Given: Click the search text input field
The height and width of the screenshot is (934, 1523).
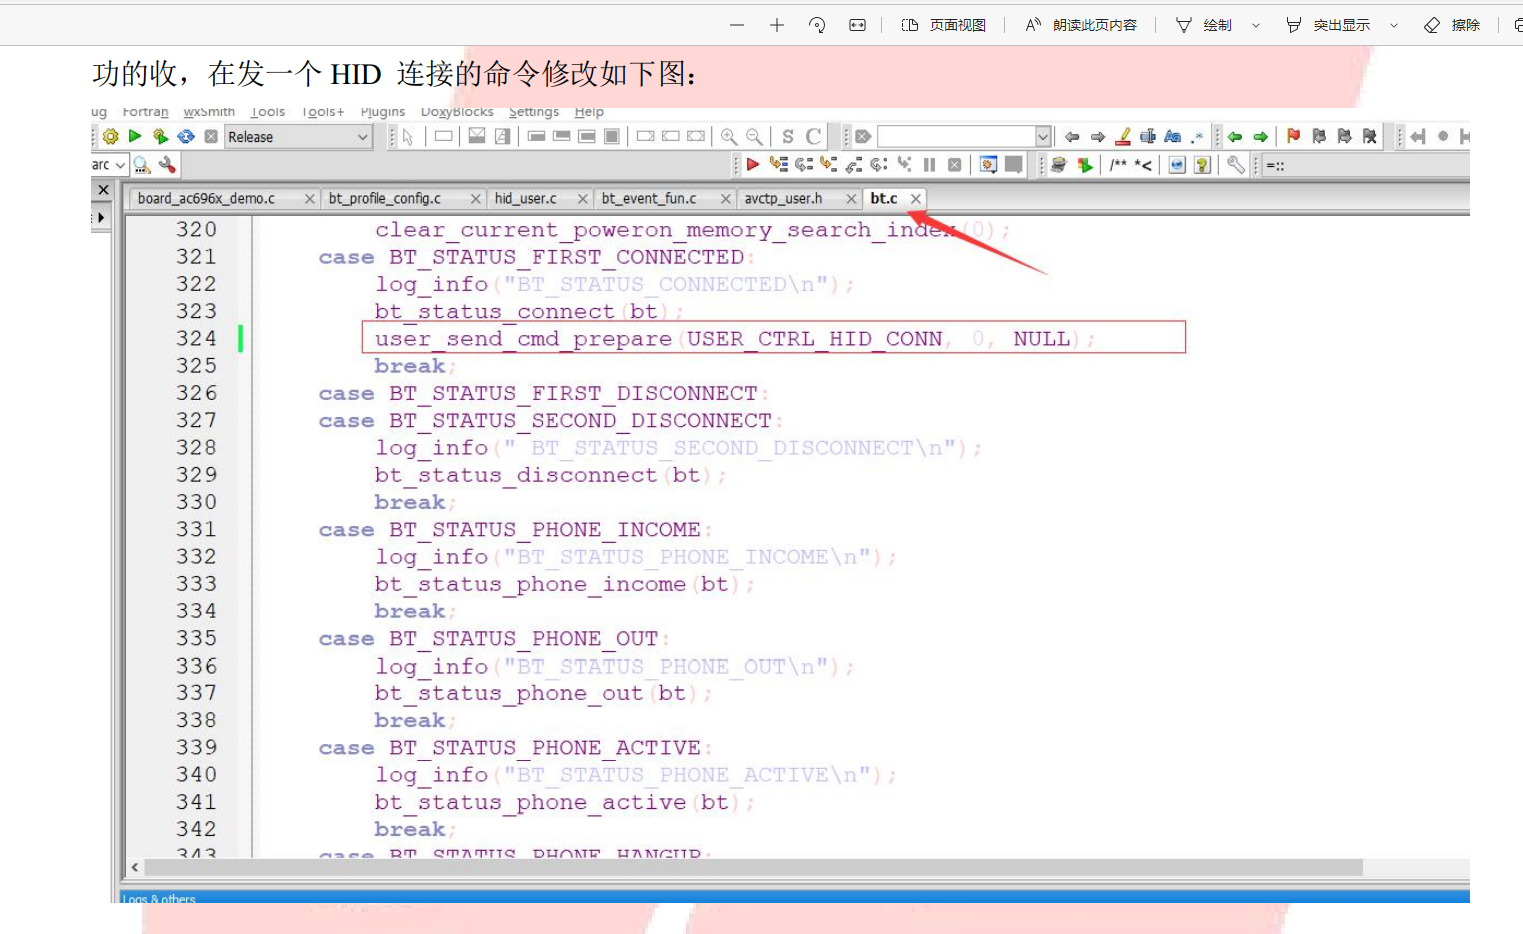Looking at the screenshot, I should [x=957, y=137].
